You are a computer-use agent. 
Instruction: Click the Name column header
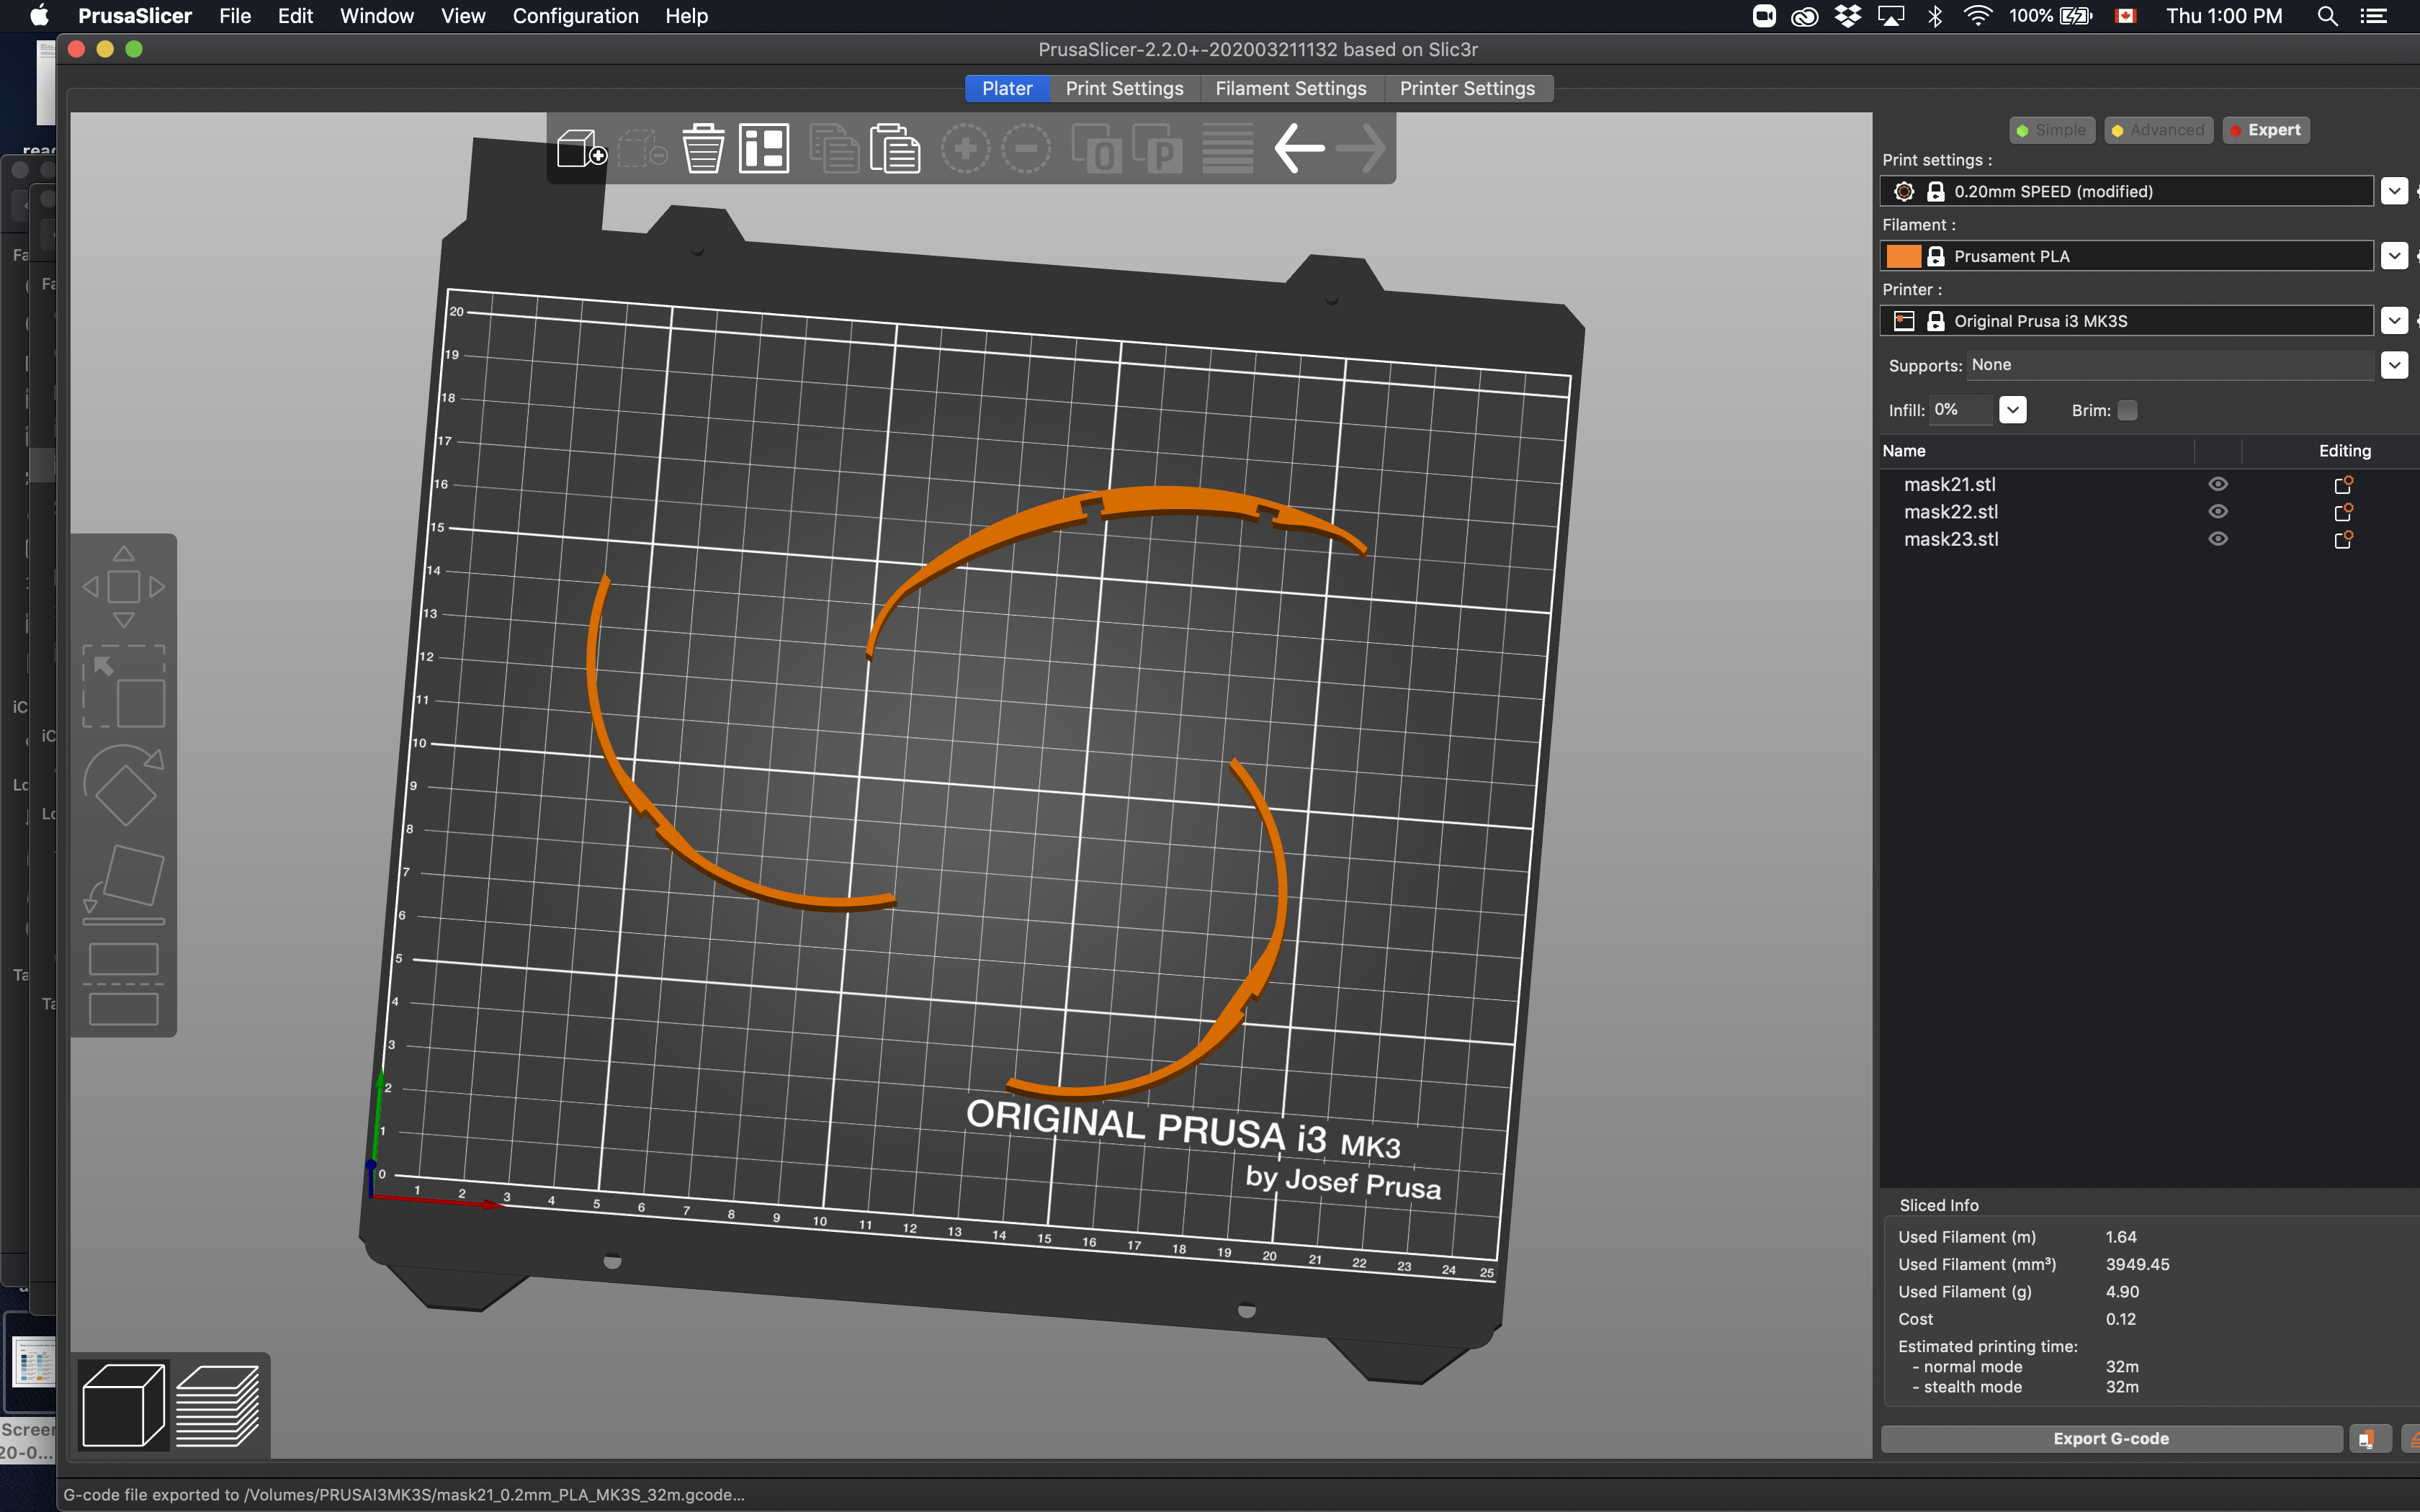click(x=1904, y=451)
